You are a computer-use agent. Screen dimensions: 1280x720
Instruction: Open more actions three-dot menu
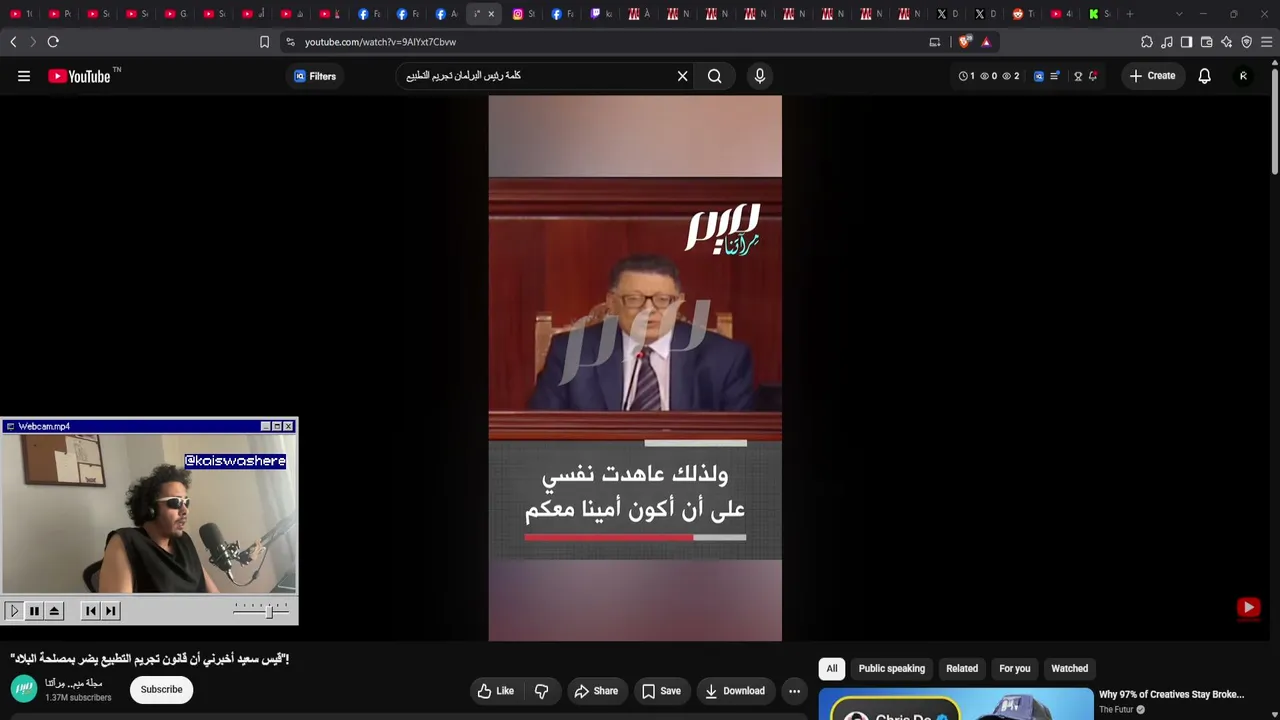click(794, 691)
